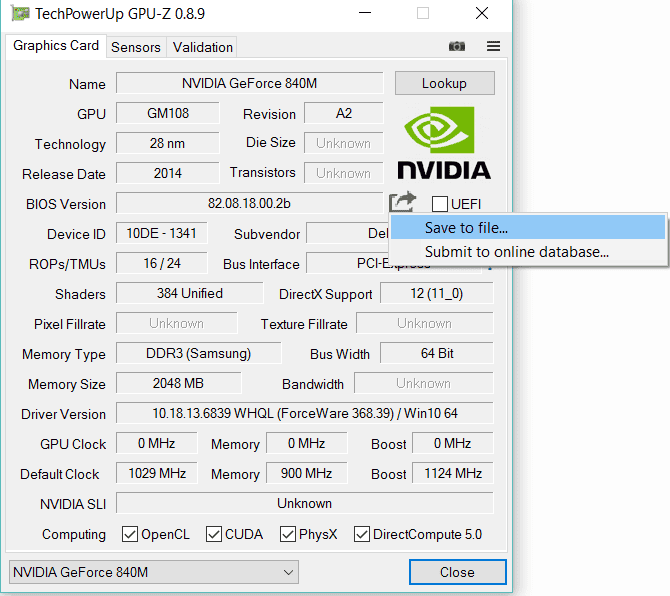This screenshot has width=670, height=596.
Task: Click the Device ID 10DE - 1341 field
Action: pyautogui.click(x=162, y=233)
